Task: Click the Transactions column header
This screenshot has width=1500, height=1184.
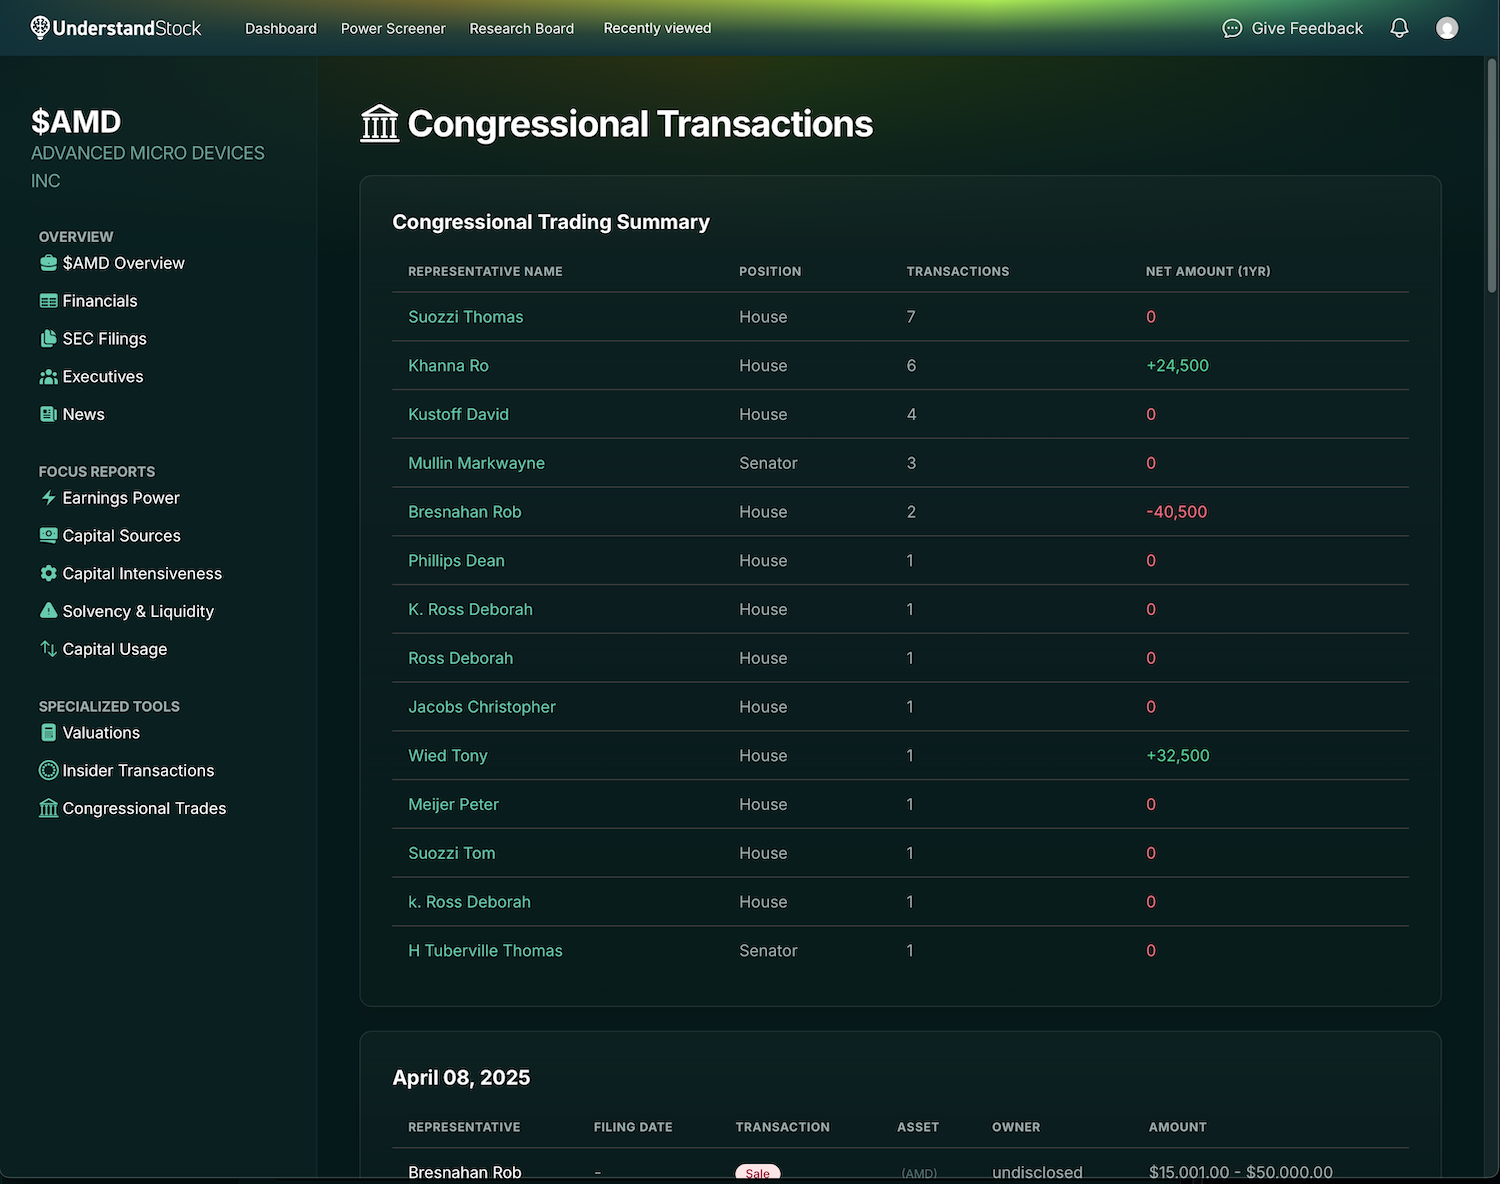Action: point(958,271)
